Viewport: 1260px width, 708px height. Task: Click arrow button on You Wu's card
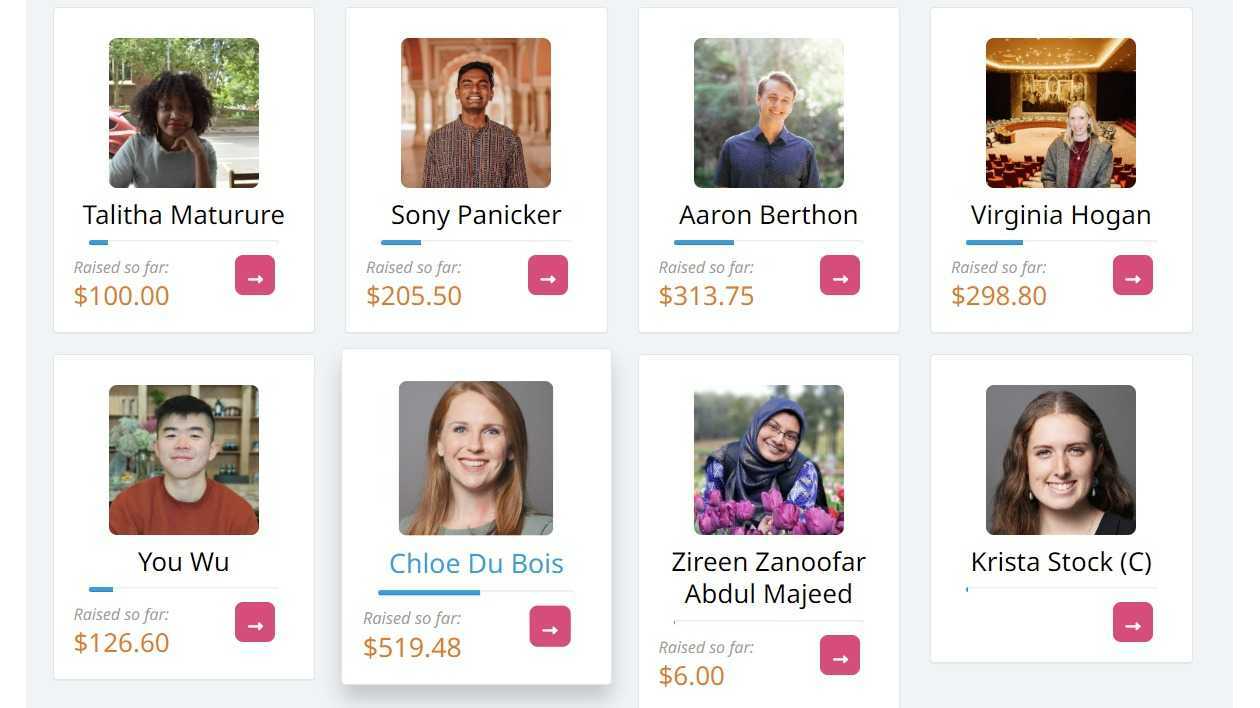click(255, 623)
